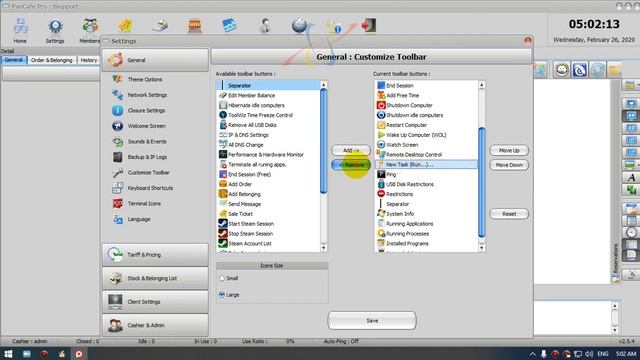Select Edit Member Balance in available list
The height and width of the screenshot is (360, 640).
pyautogui.click(x=269, y=95)
